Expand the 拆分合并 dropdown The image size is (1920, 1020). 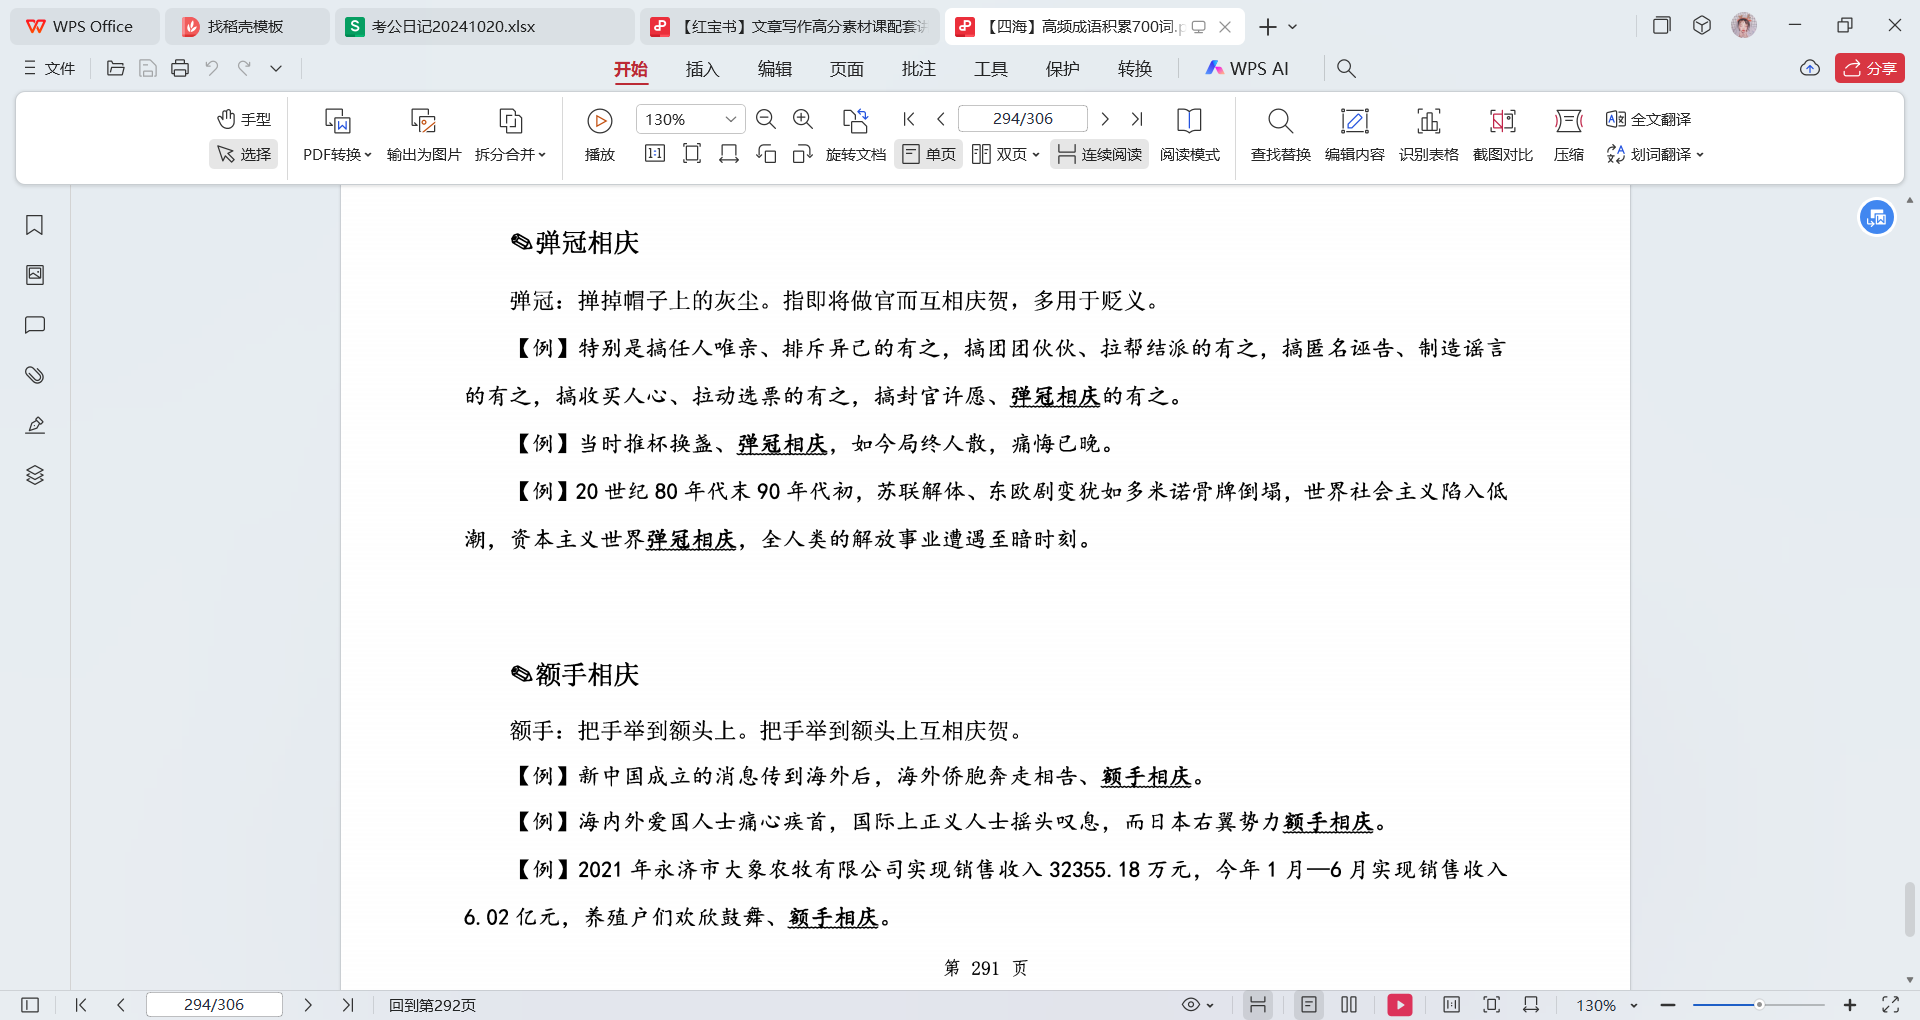pyautogui.click(x=510, y=154)
